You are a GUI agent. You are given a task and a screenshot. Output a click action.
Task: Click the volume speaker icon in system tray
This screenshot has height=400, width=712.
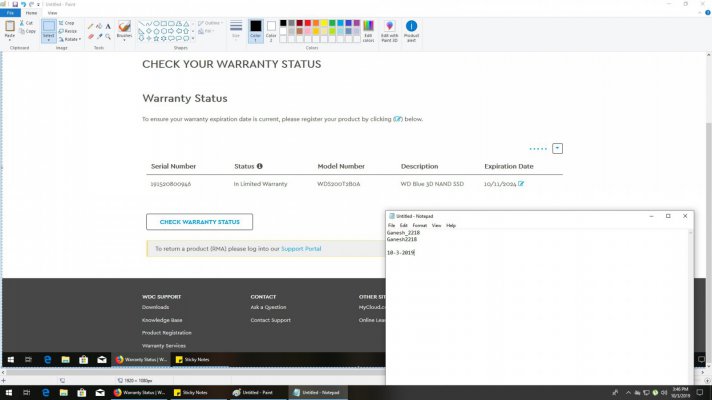coord(664,393)
